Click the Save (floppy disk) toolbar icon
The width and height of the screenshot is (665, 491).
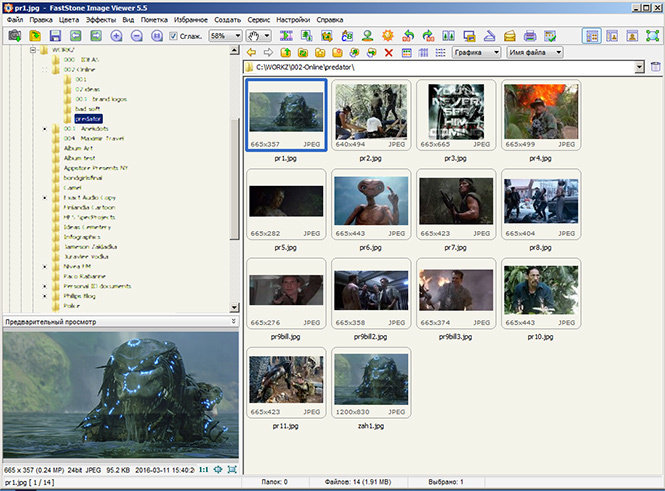pos(54,36)
